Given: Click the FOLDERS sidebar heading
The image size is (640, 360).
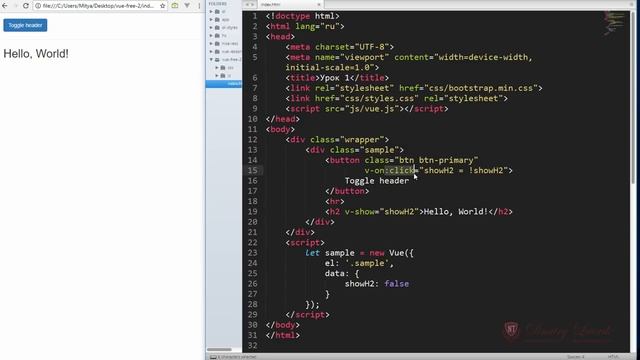Looking at the screenshot, I should 218,4.
